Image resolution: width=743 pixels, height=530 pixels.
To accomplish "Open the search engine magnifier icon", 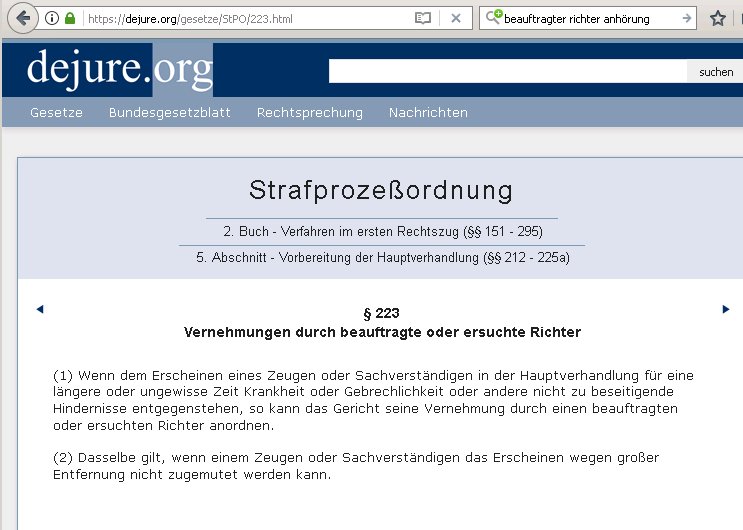I will pyautogui.click(x=493, y=18).
